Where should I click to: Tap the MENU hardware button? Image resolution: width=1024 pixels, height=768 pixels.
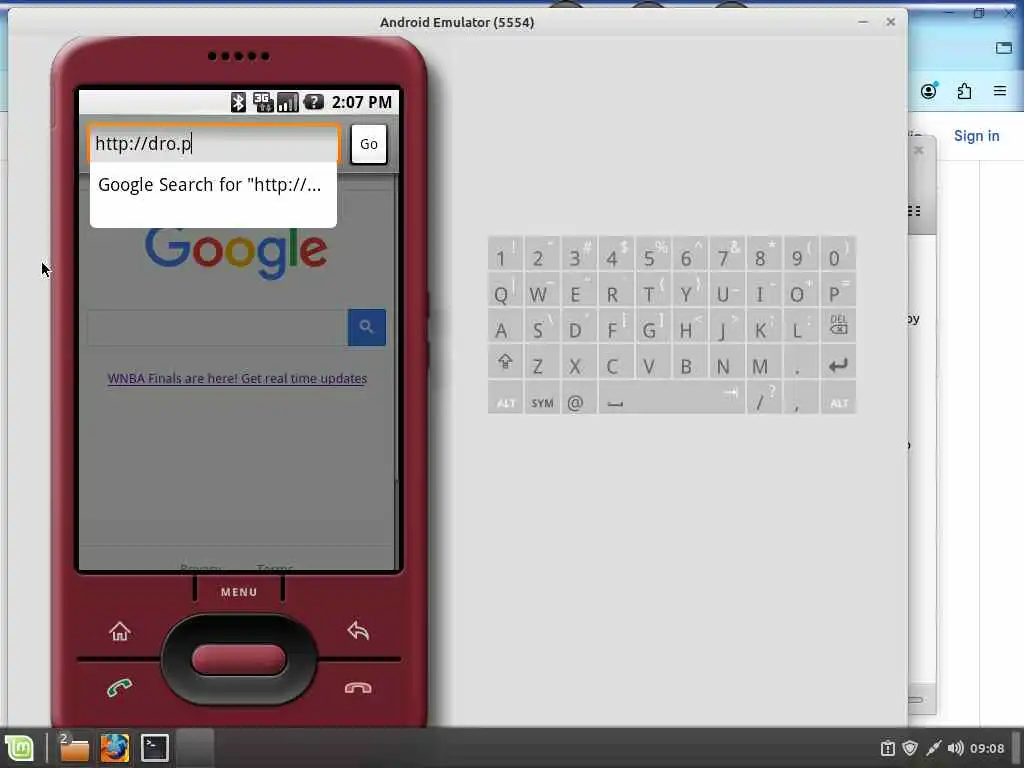(239, 592)
